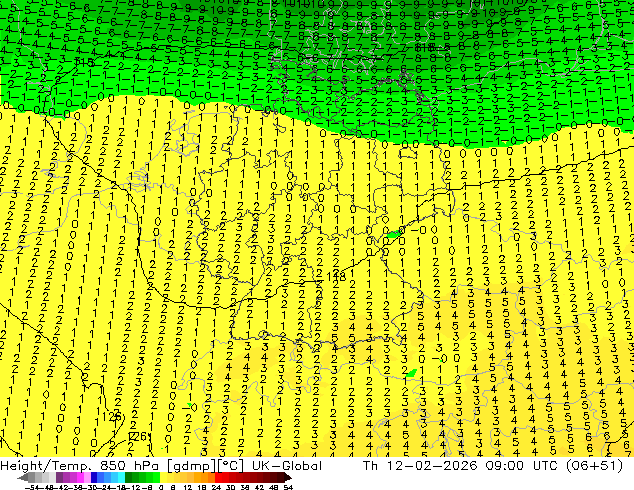This screenshot has height=490, width=634.
Task: Click the '(06+51)' forecast run label
Action: [x=594, y=466]
